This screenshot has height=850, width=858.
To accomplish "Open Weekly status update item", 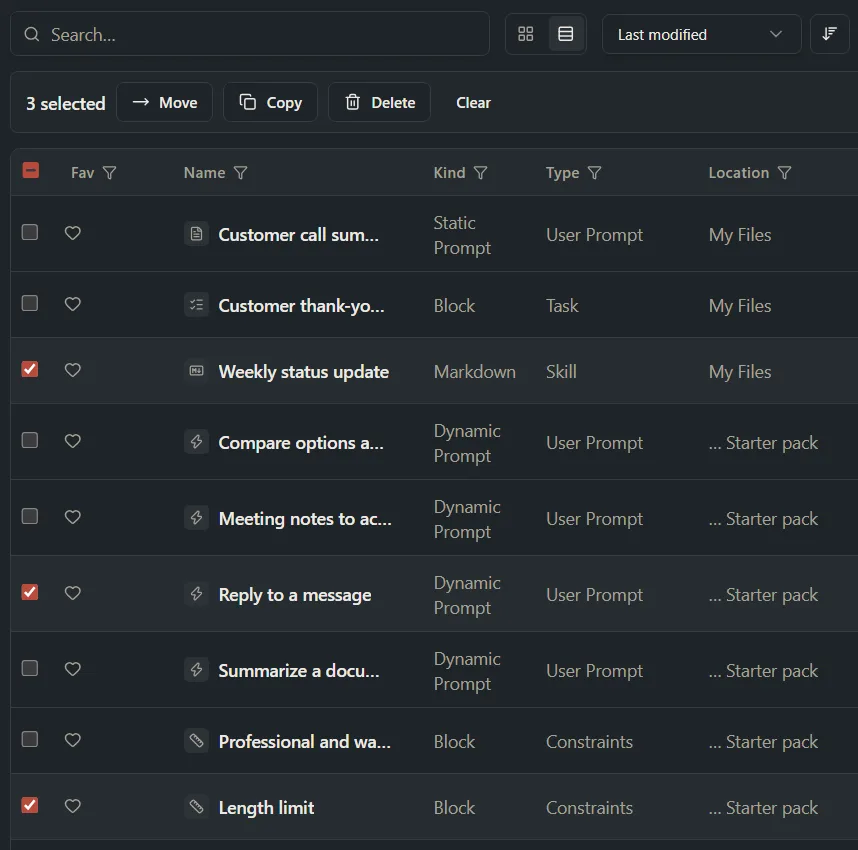I will (x=304, y=372).
